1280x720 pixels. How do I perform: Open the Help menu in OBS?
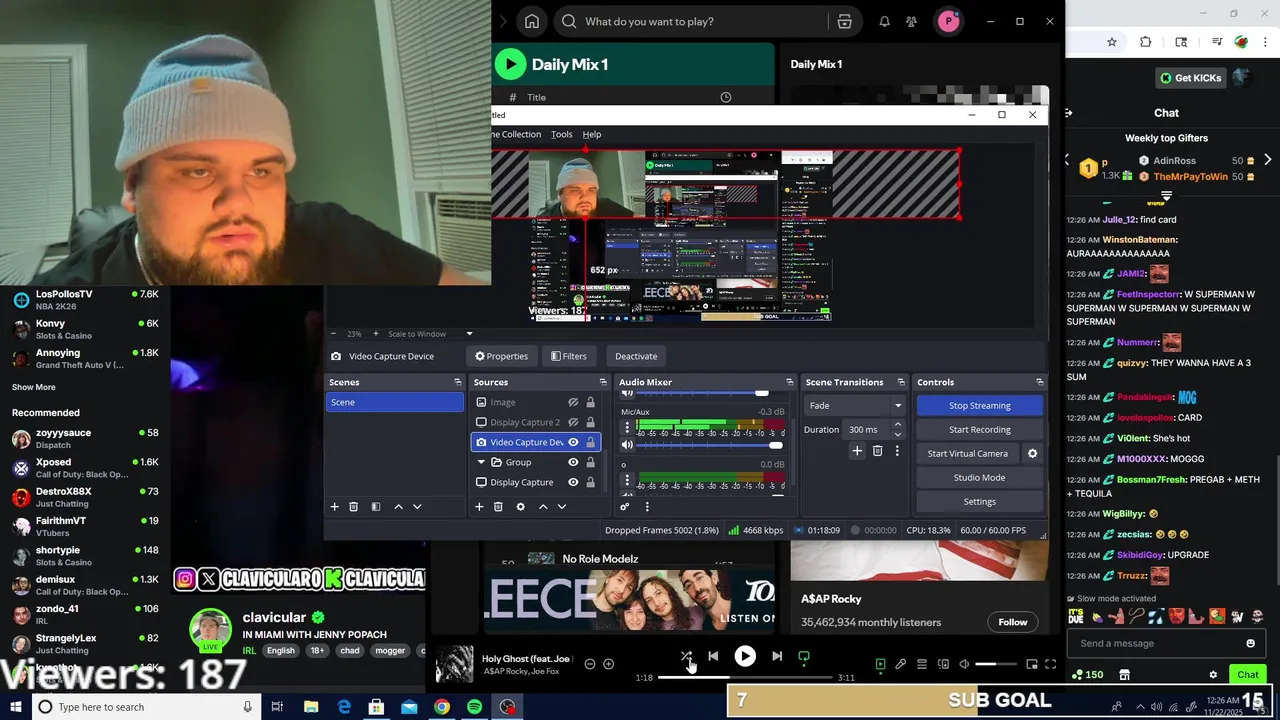[x=592, y=134]
